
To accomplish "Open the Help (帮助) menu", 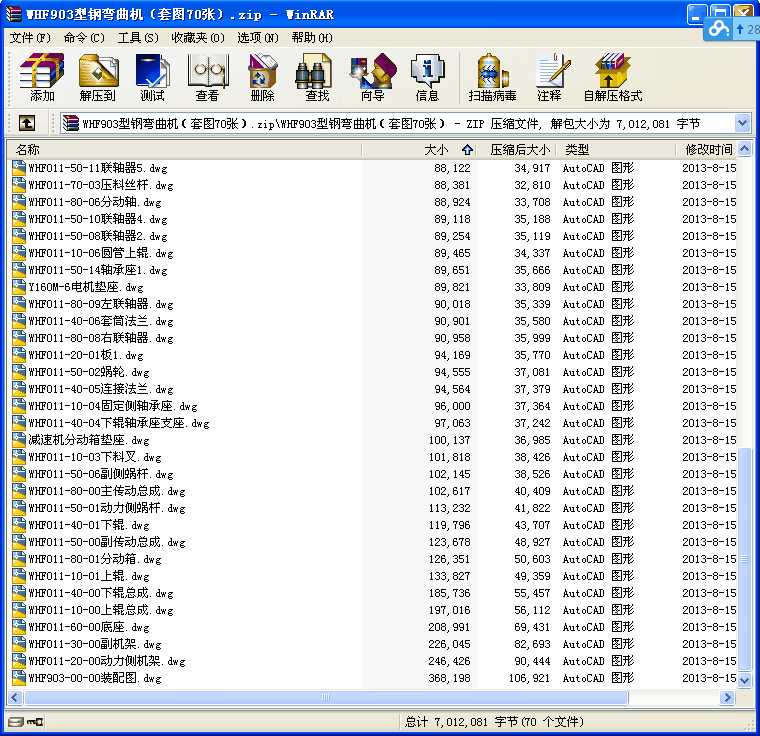I will pyautogui.click(x=312, y=38).
